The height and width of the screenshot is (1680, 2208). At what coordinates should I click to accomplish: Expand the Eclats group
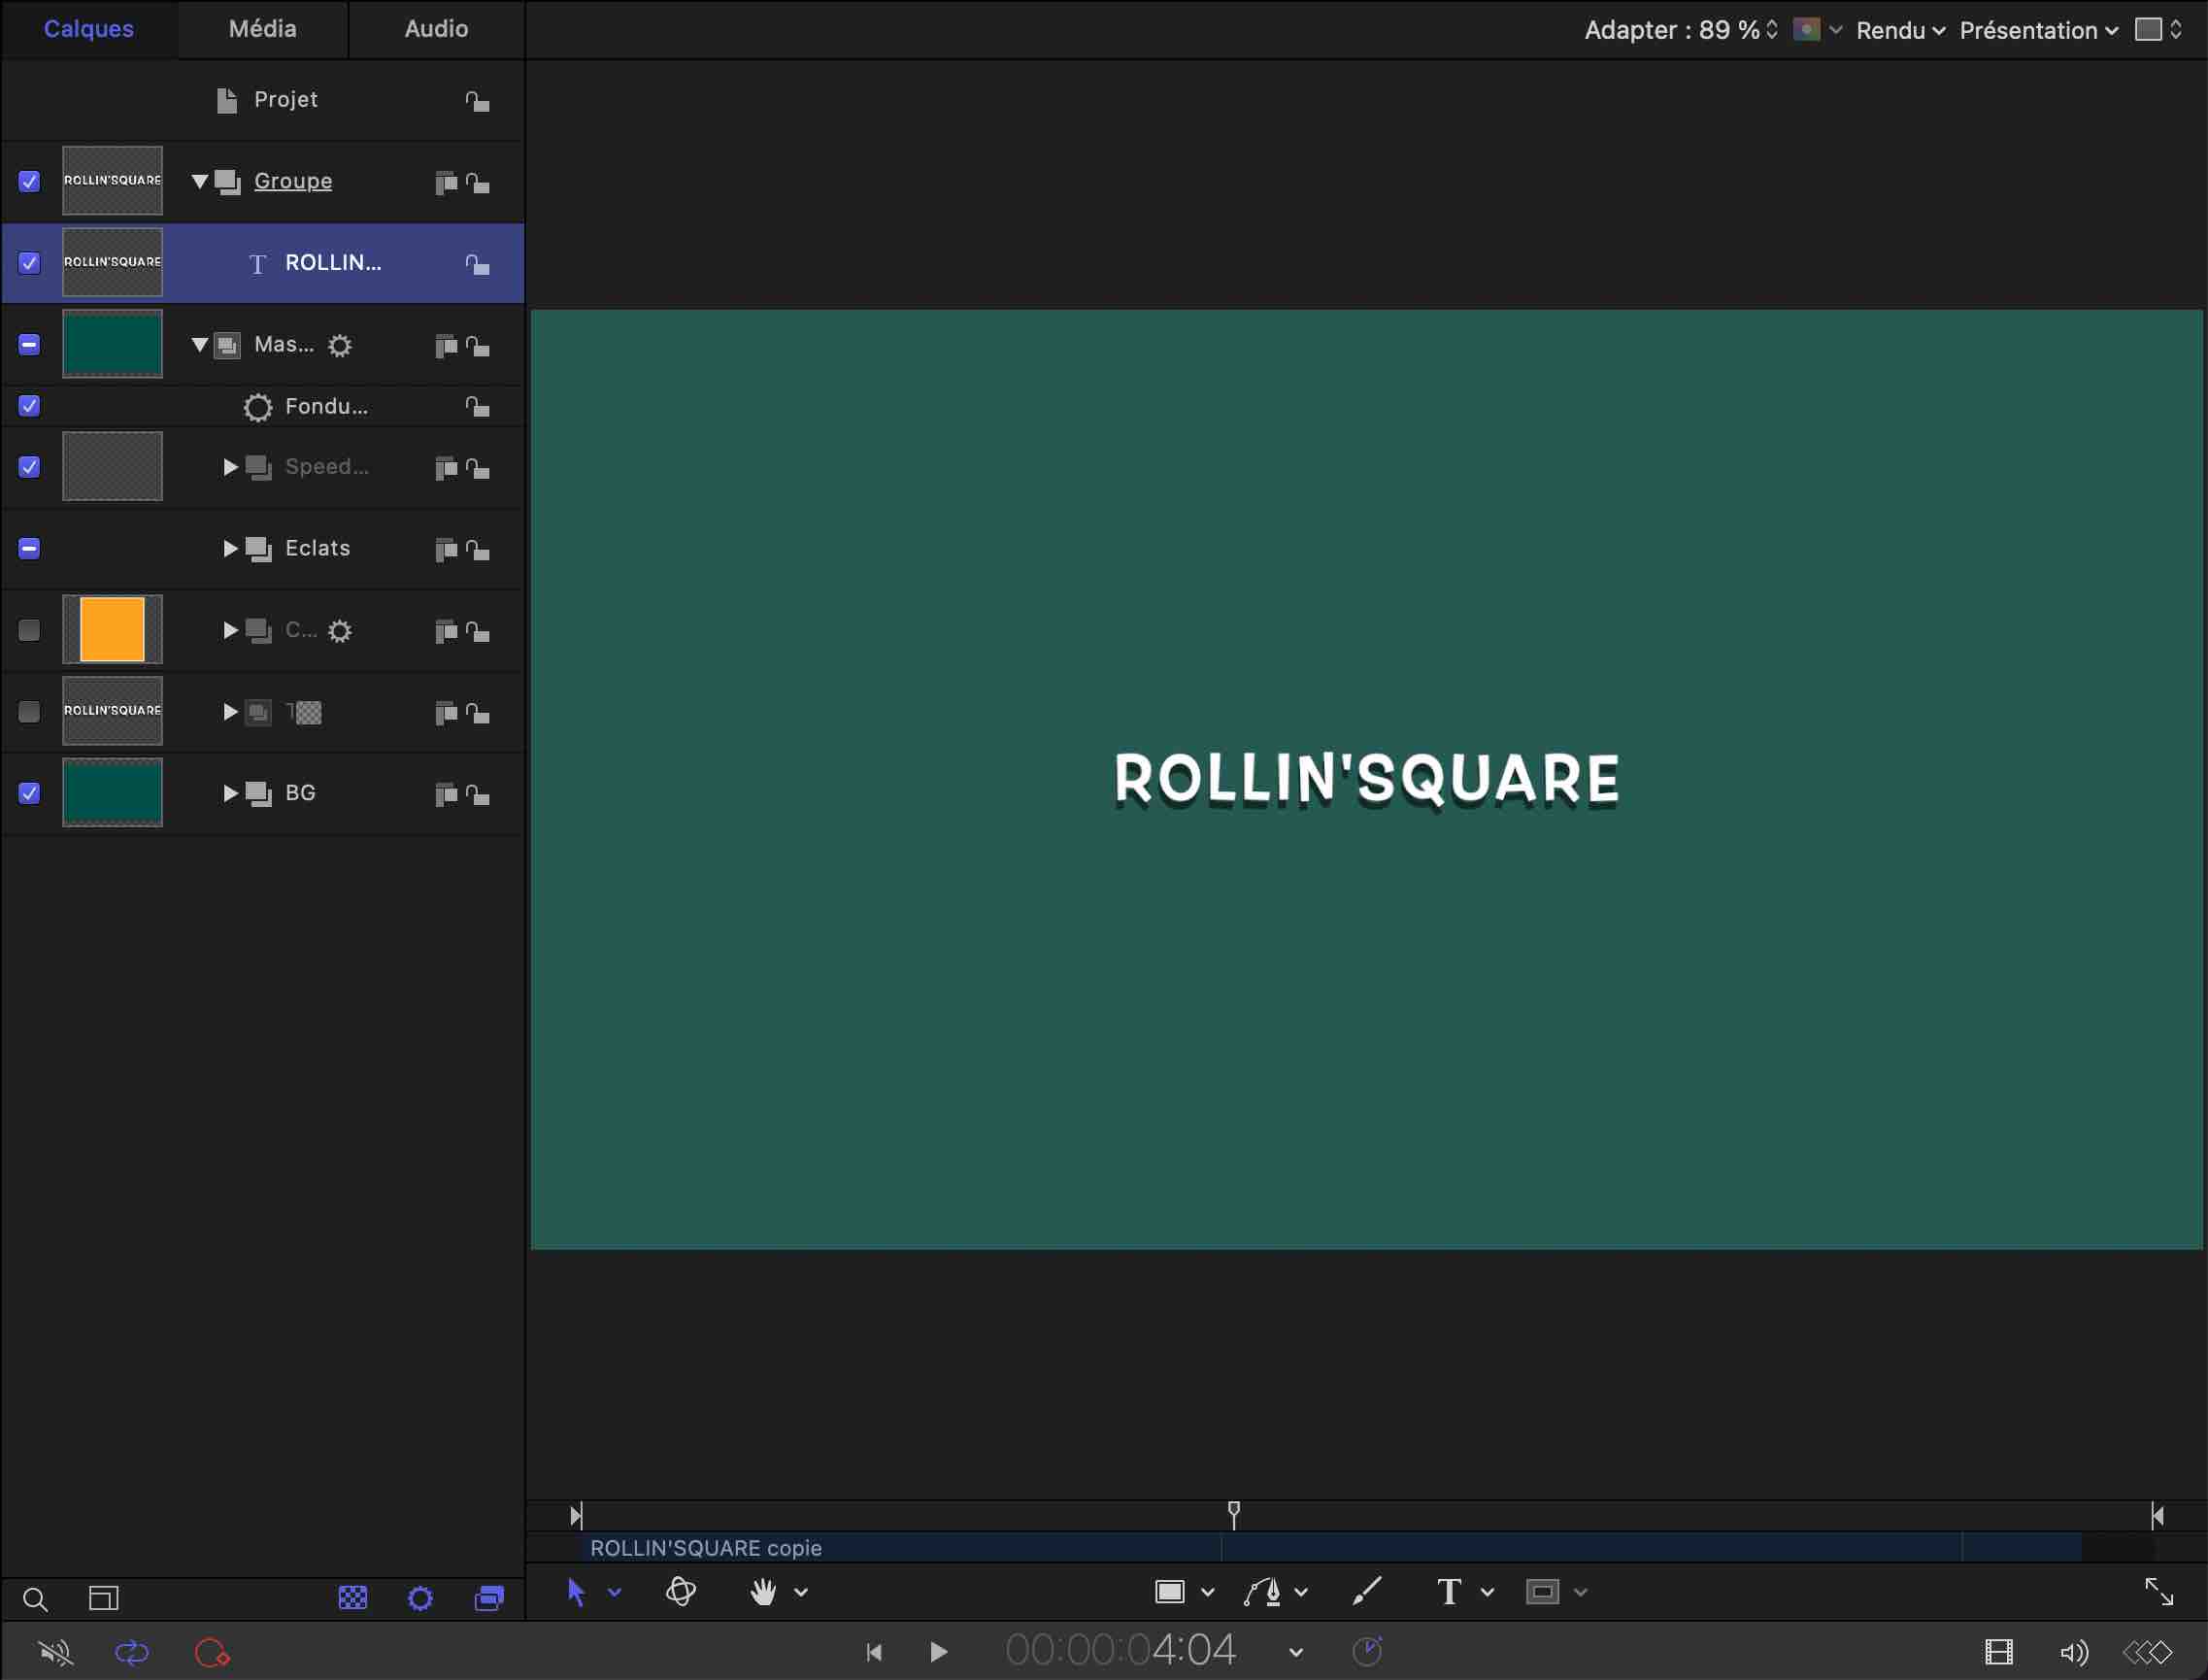pos(230,549)
